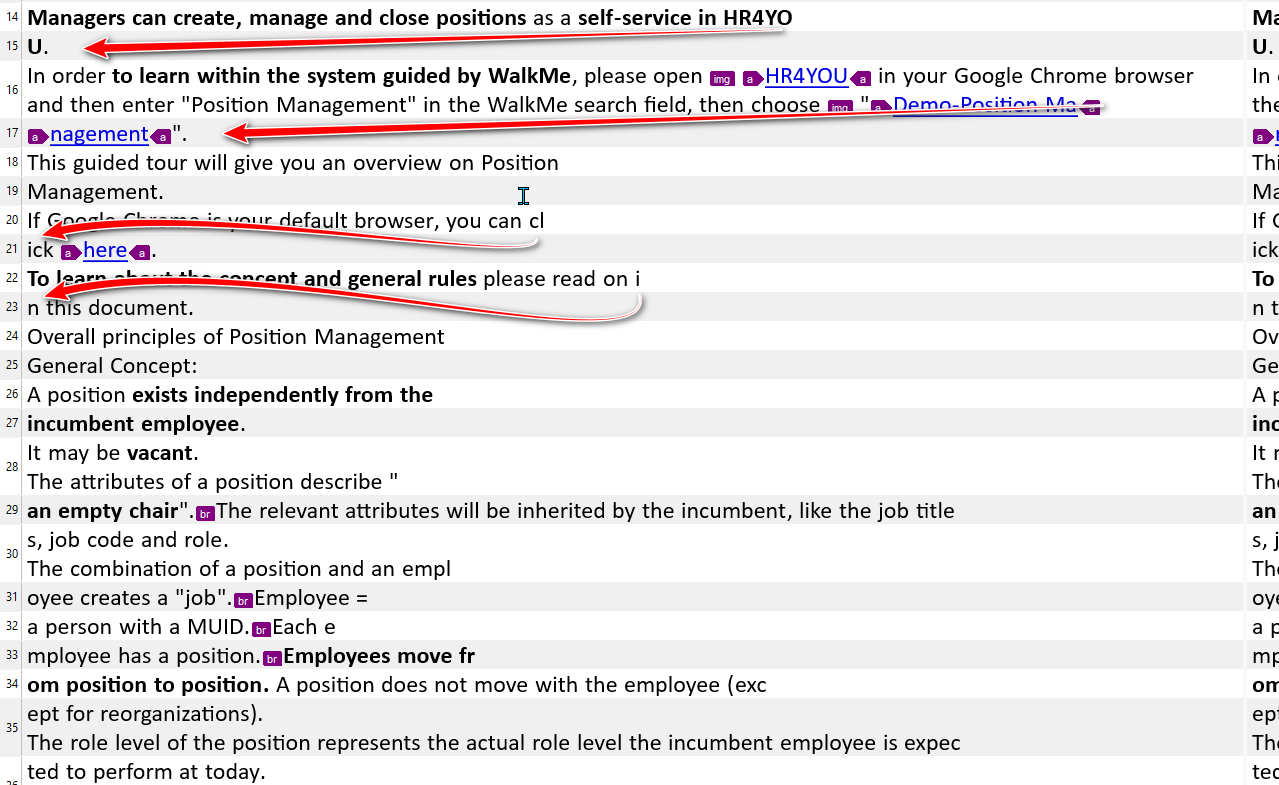
Task: Click the br tag before "Each e"
Action: tap(262, 630)
